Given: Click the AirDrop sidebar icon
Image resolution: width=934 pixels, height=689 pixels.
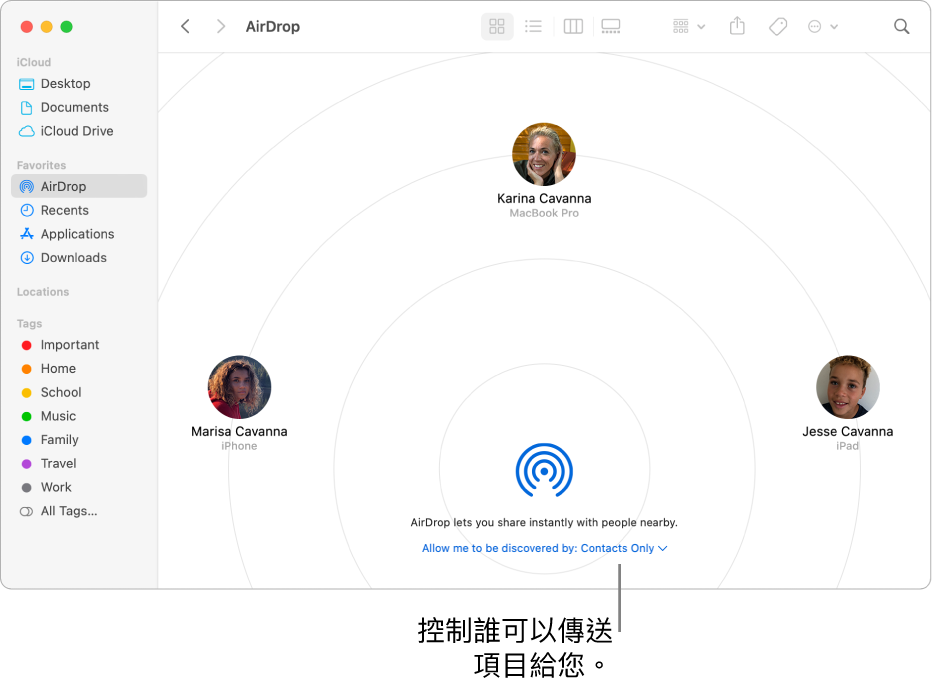Looking at the screenshot, I should pos(26,186).
